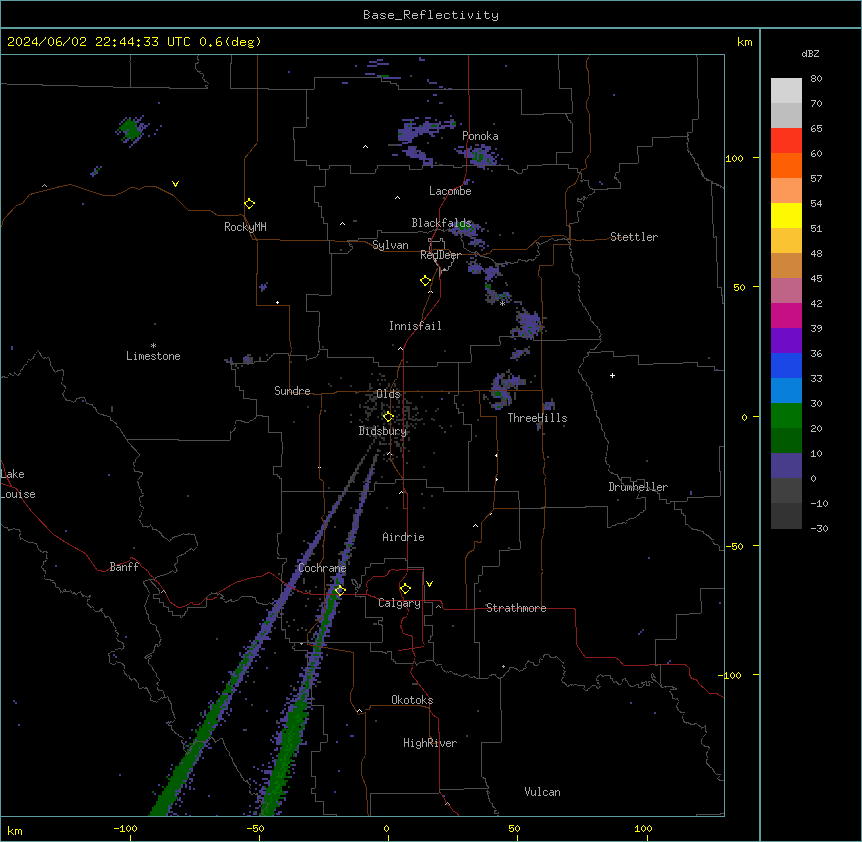This screenshot has width=862, height=842.
Task: Click the RedDeer city label
Action: pyautogui.click(x=440, y=255)
